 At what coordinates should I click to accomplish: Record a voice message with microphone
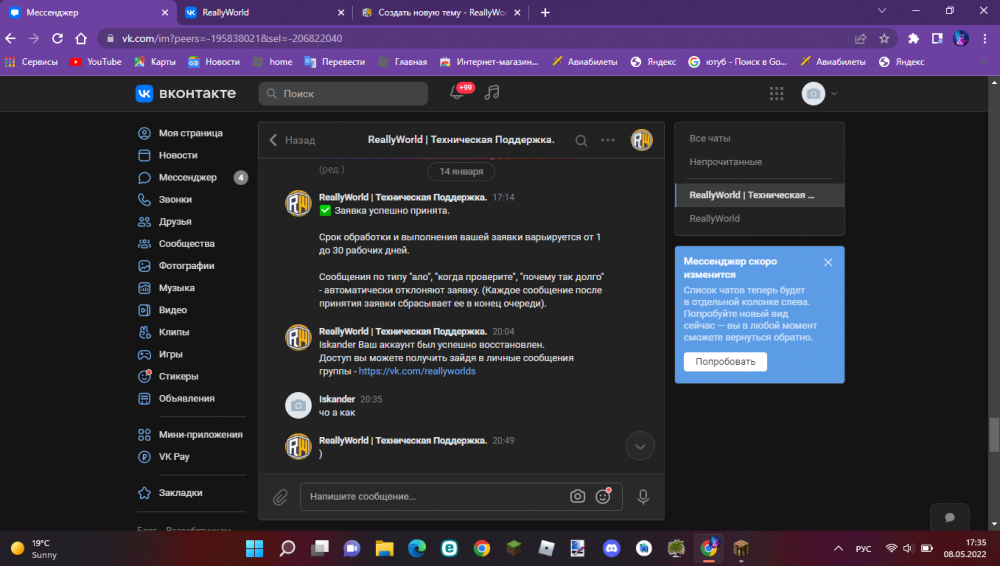click(643, 496)
